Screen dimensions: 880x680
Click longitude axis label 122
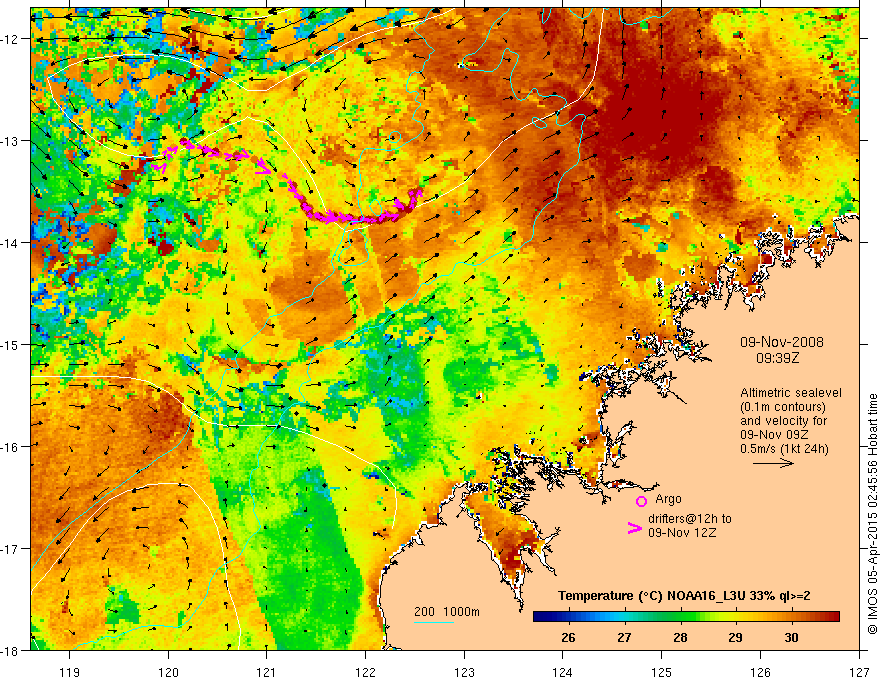pyautogui.click(x=365, y=672)
